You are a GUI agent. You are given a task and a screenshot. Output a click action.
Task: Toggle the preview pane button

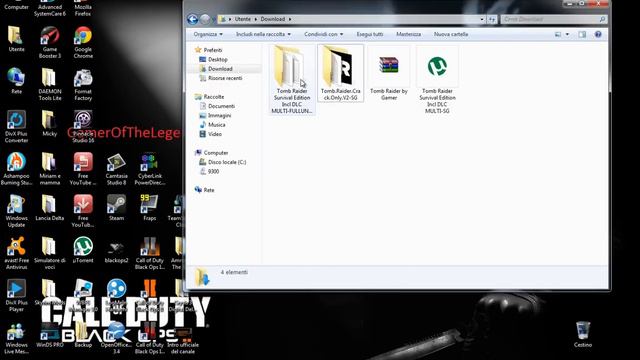(582, 34)
